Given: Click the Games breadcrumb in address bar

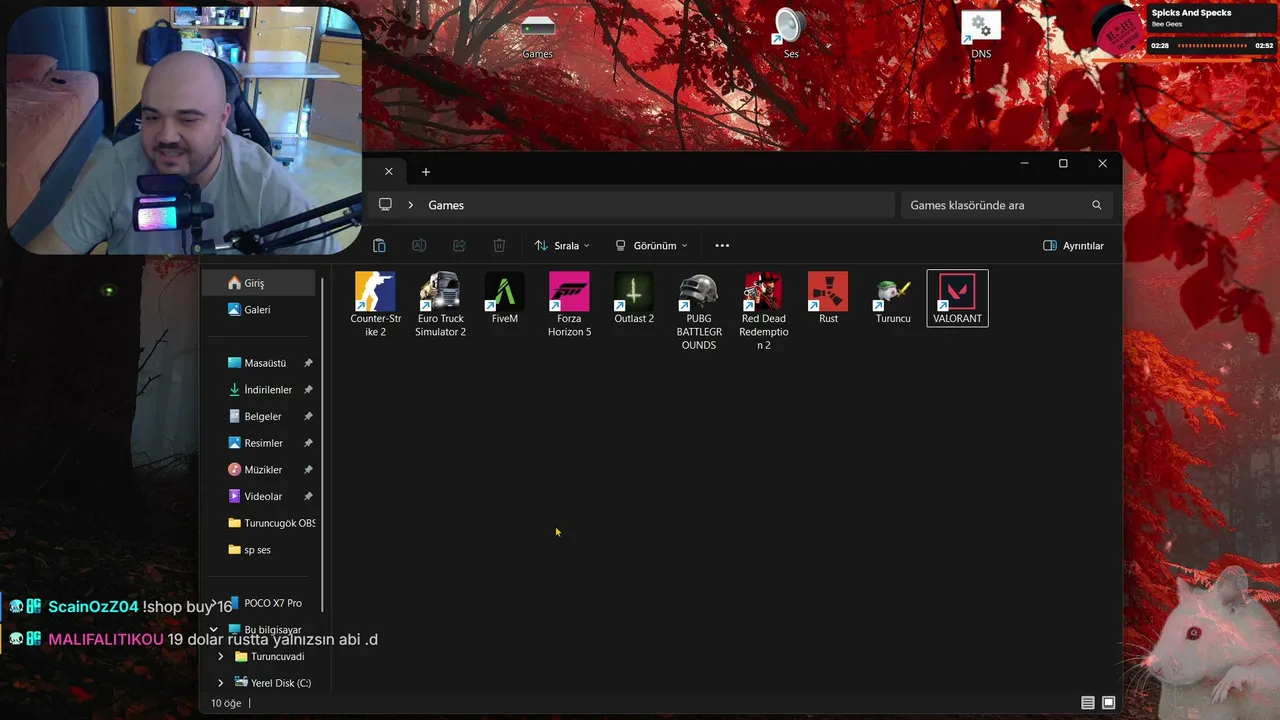Looking at the screenshot, I should point(446,205).
